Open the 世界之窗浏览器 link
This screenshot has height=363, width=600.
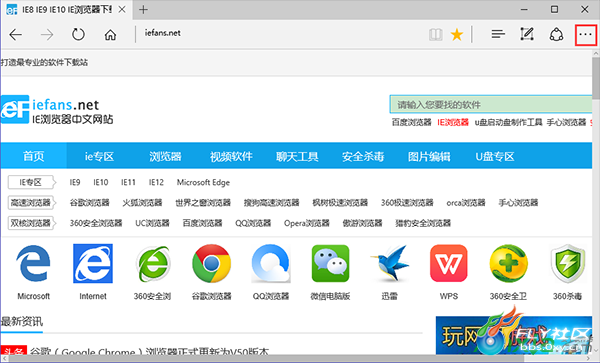[203, 202]
